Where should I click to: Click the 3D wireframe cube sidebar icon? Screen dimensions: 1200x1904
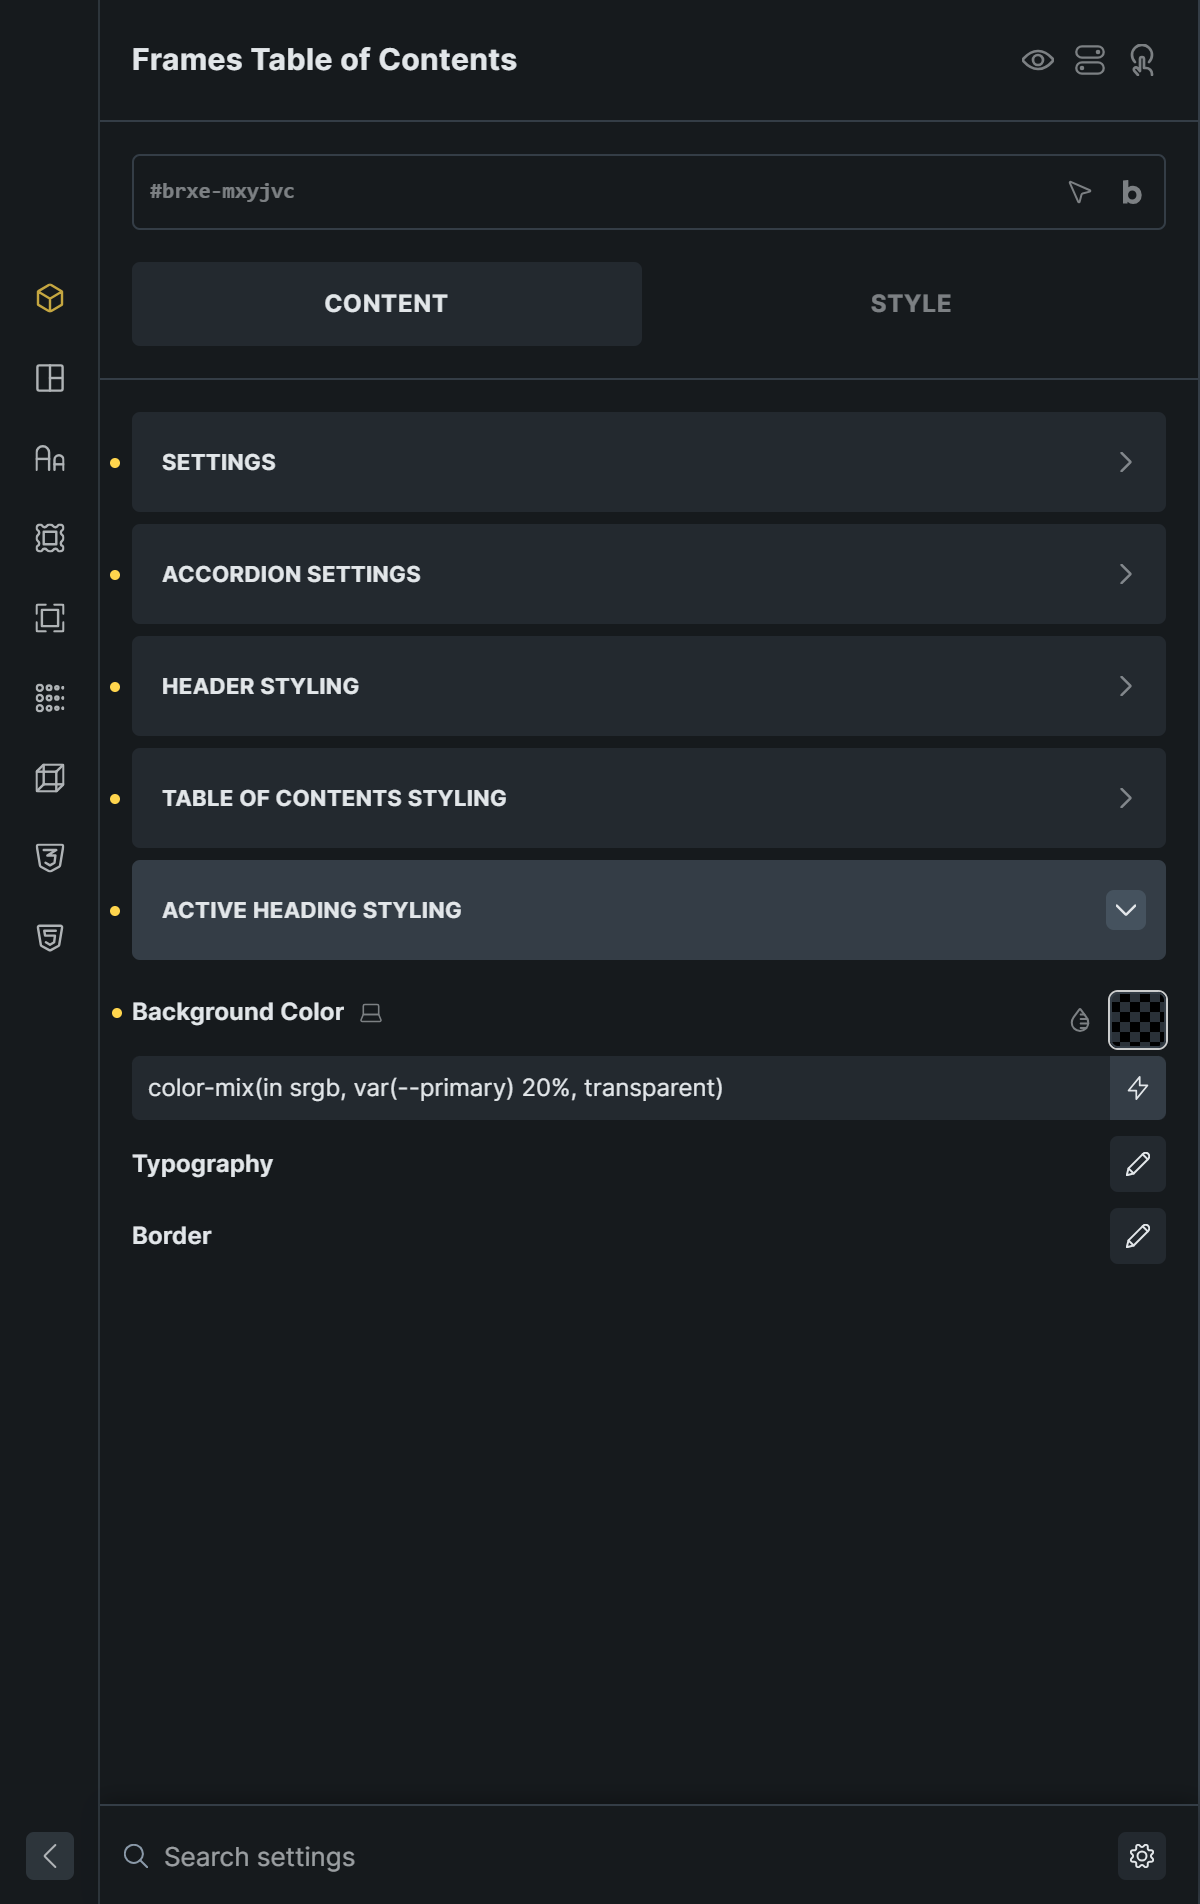coord(50,778)
